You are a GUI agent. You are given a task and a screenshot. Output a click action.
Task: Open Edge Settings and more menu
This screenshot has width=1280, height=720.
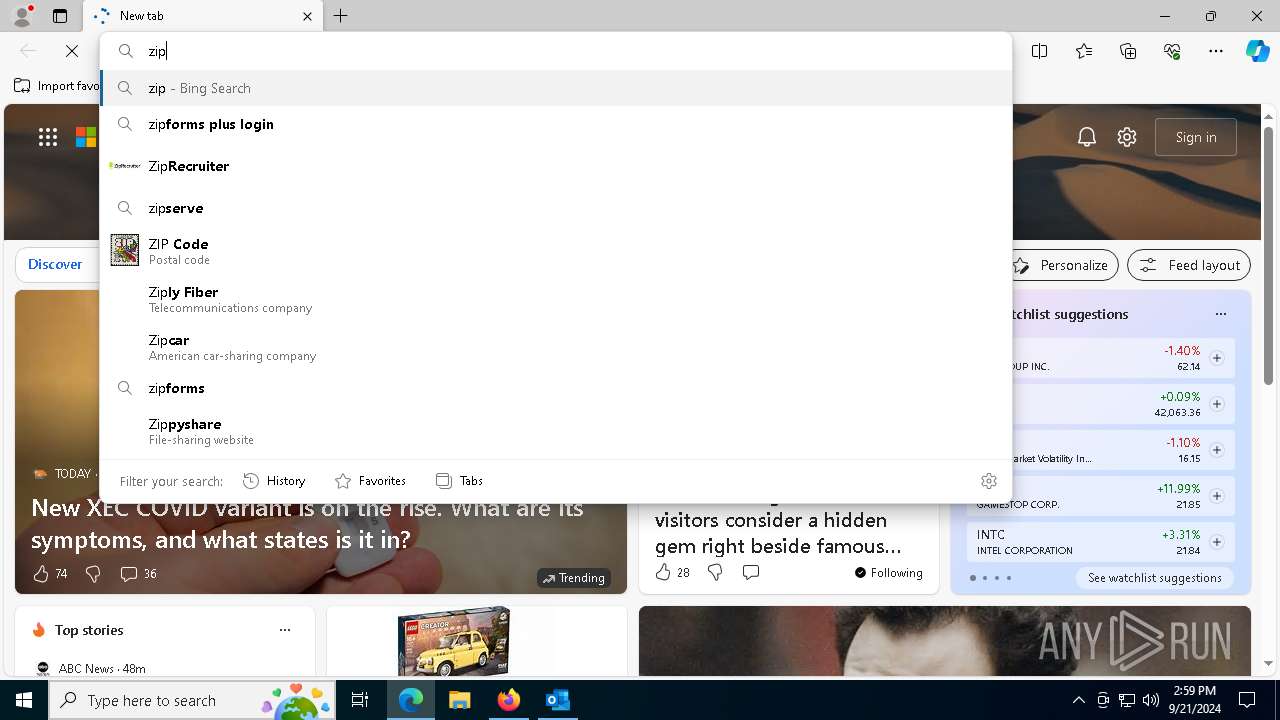point(1216,51)
